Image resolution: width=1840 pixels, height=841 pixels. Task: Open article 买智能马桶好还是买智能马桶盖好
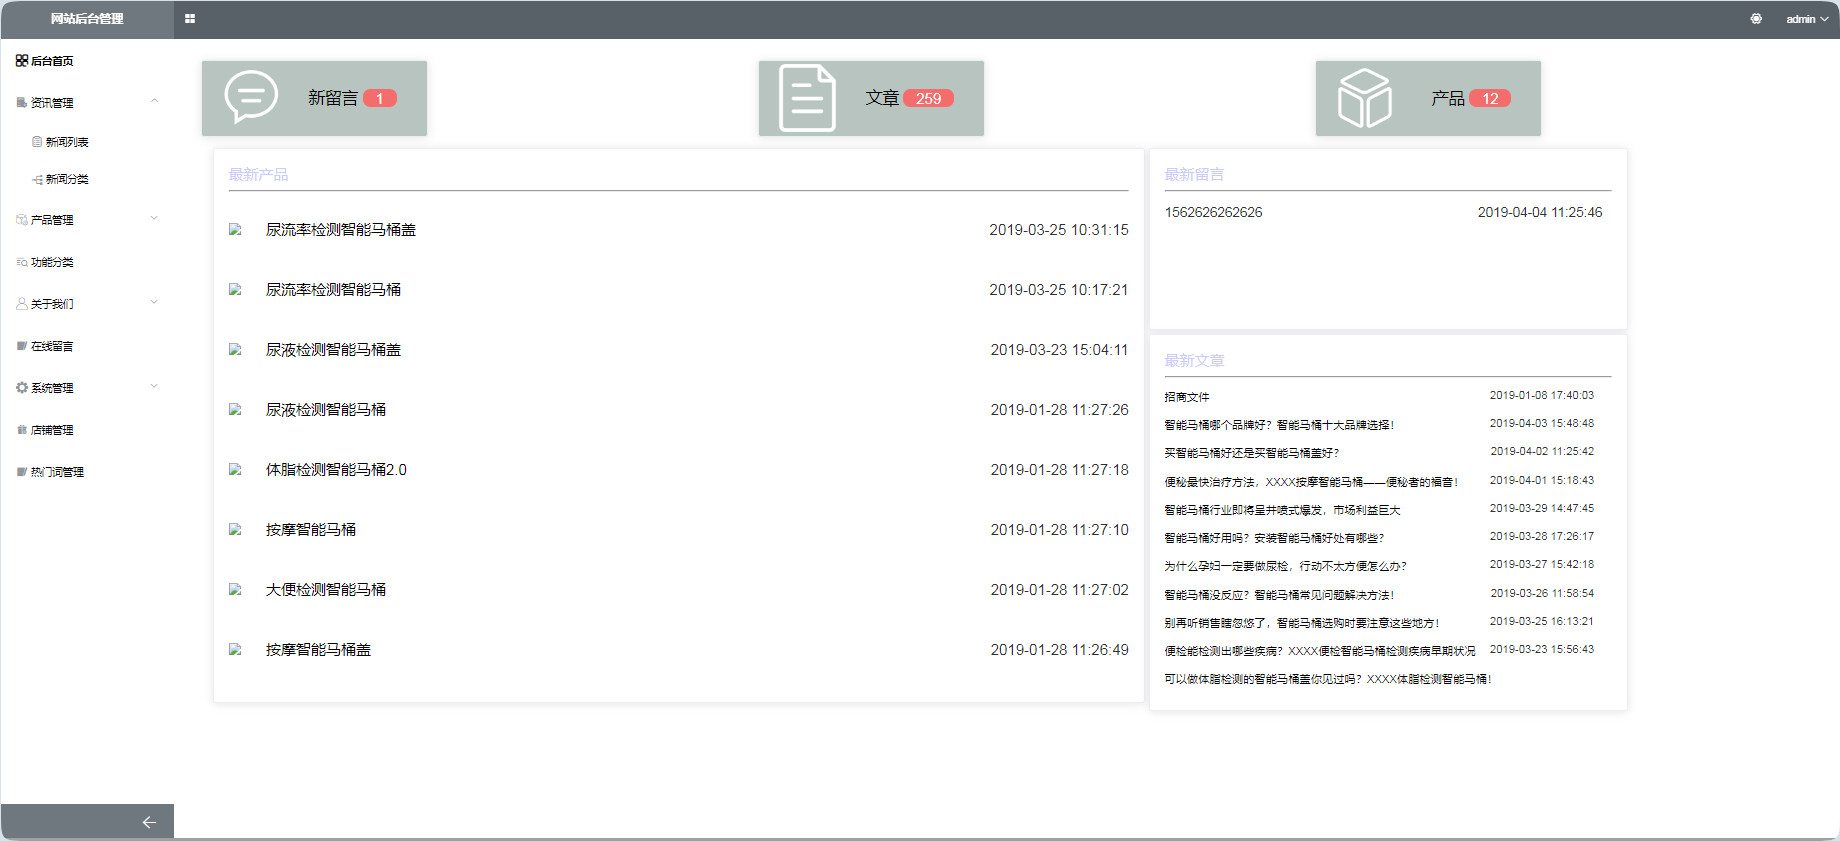1252,453
